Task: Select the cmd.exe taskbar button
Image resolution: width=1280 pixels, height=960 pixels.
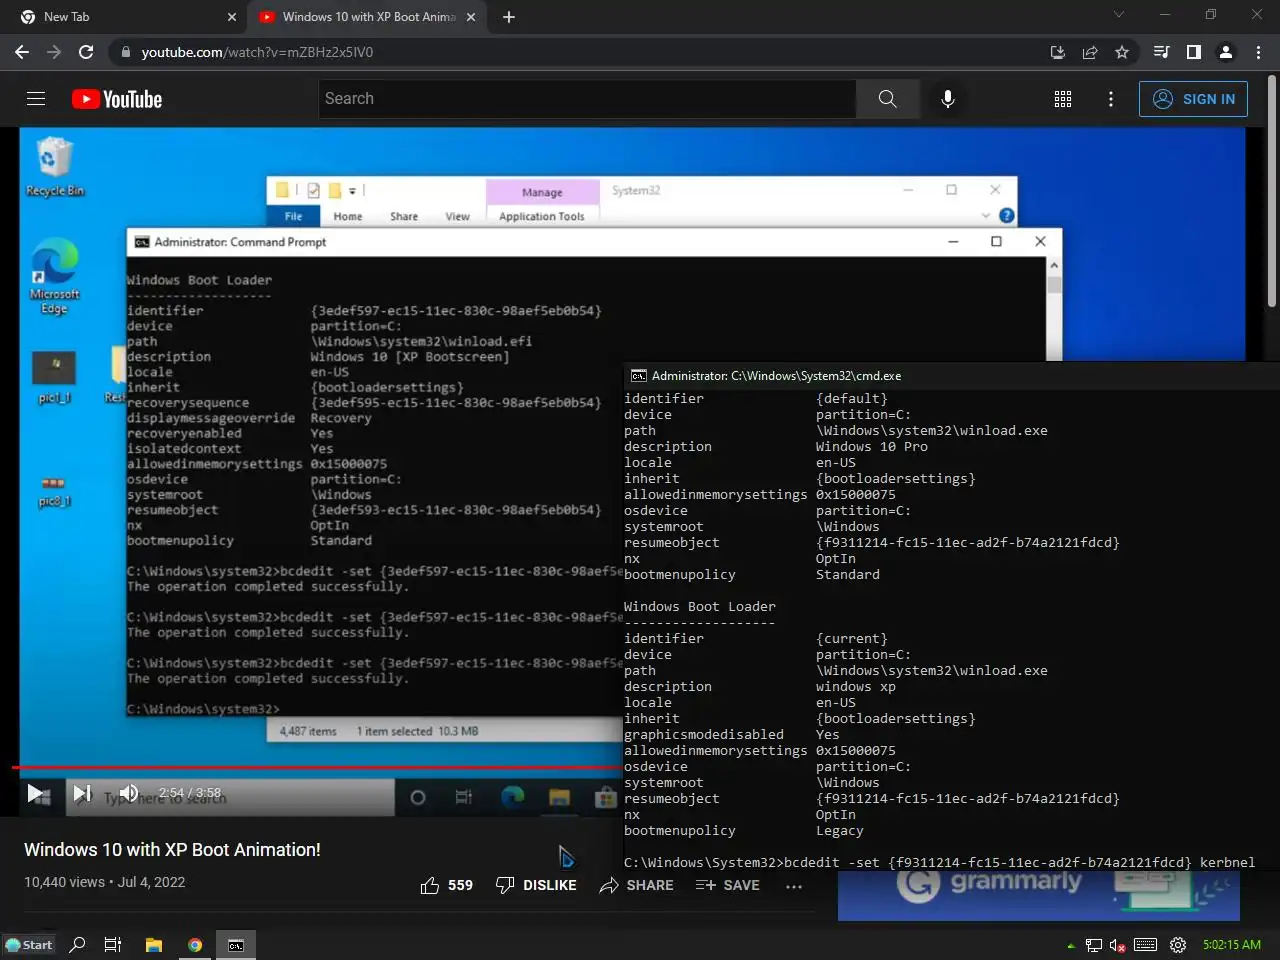Action: click(x=236, y=945)
